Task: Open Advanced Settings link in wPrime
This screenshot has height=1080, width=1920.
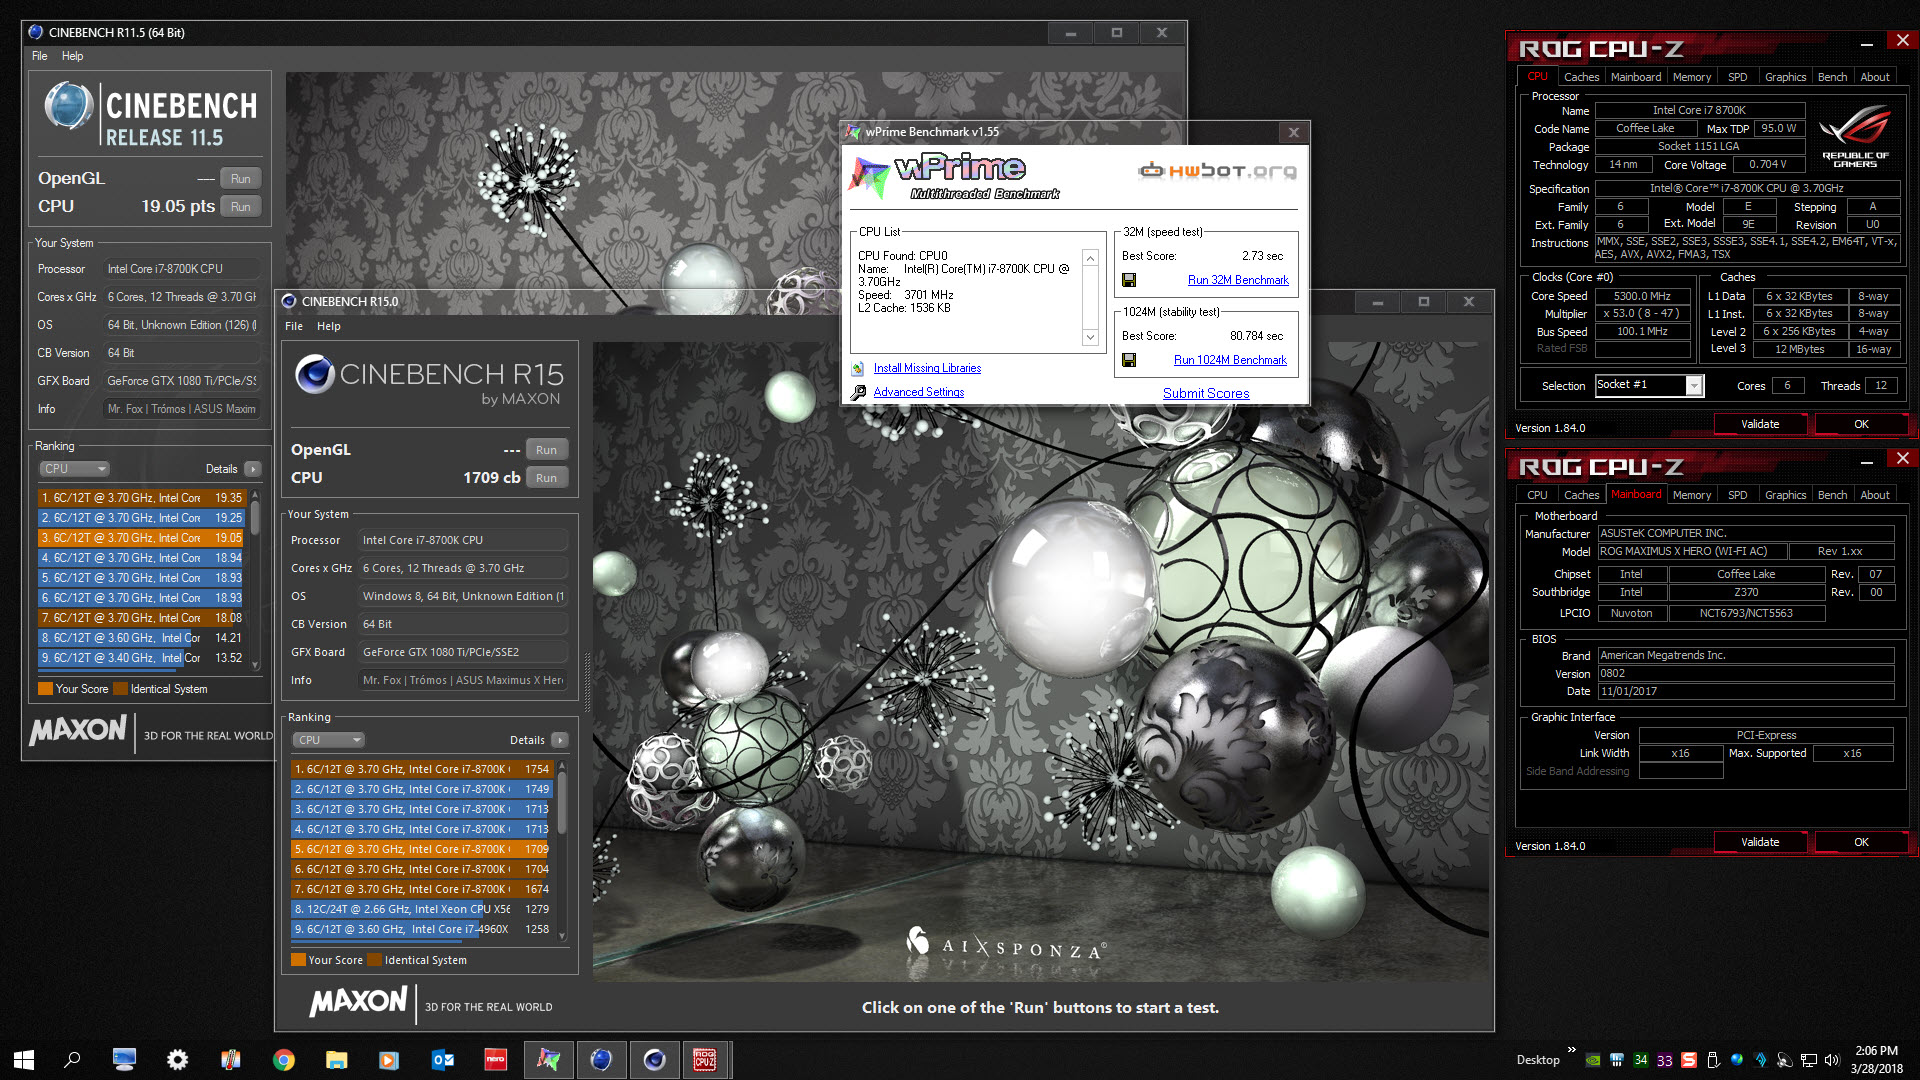Action: click(919, 392)
